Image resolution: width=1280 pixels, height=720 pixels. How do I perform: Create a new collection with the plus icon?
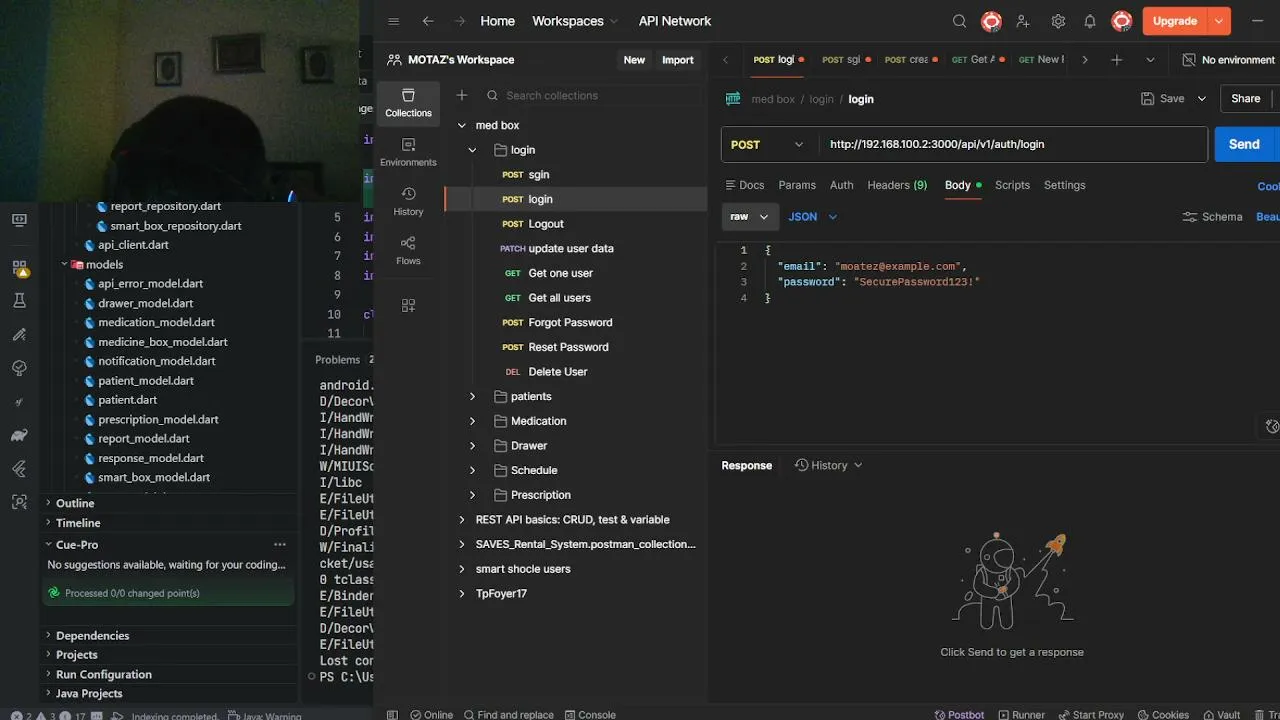pos(461,95)
